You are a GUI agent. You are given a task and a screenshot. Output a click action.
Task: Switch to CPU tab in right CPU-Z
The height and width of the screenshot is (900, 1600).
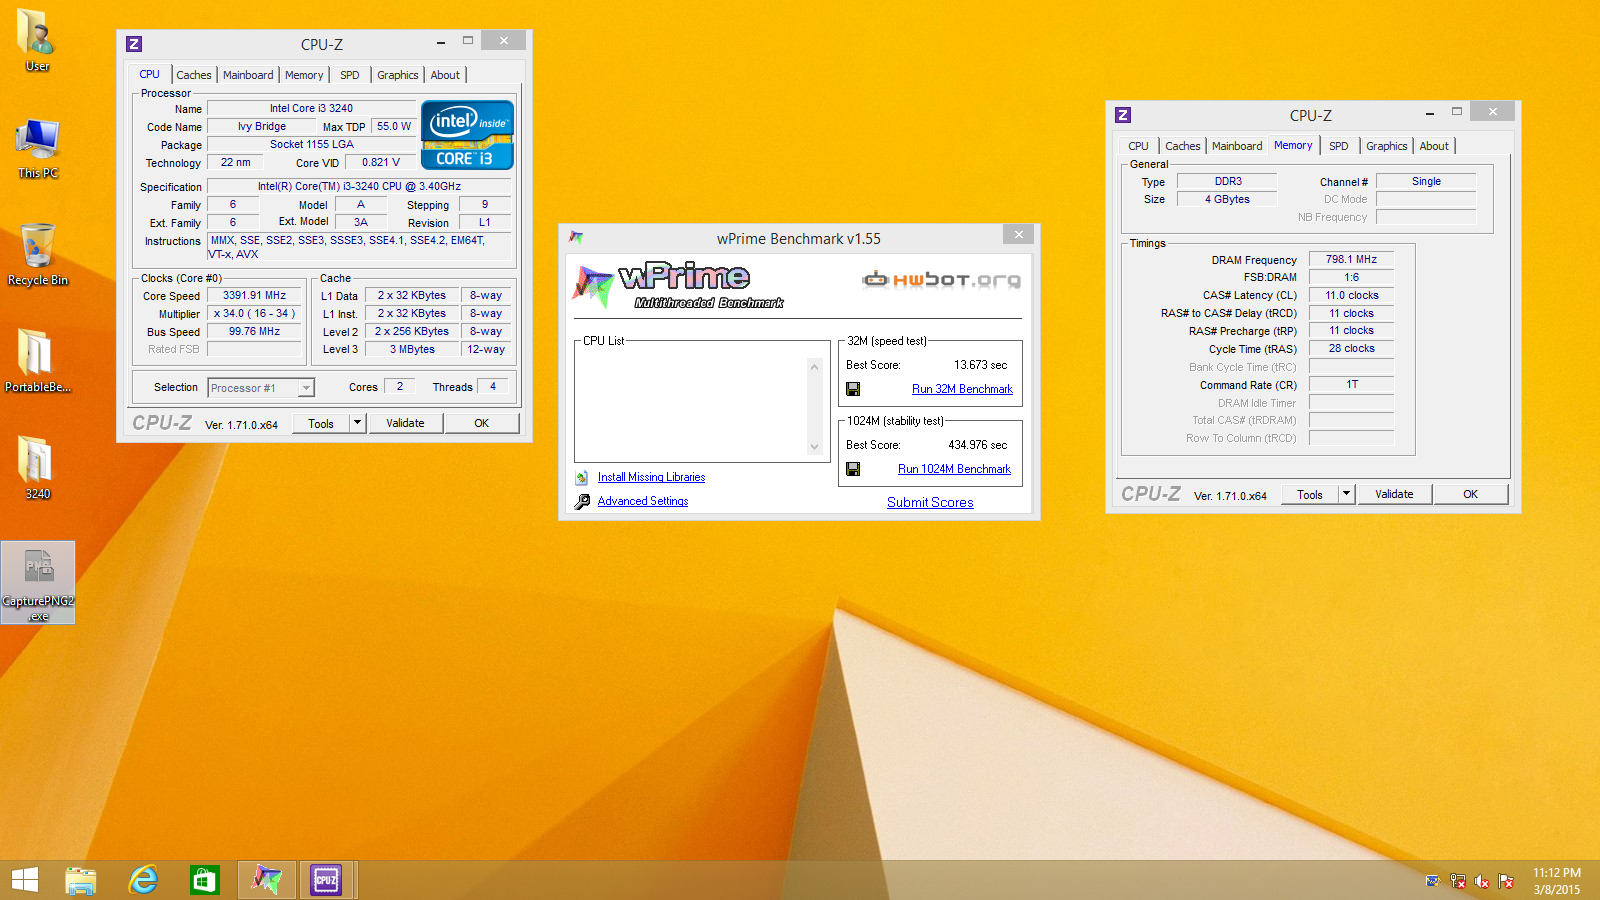[1138, 146]
